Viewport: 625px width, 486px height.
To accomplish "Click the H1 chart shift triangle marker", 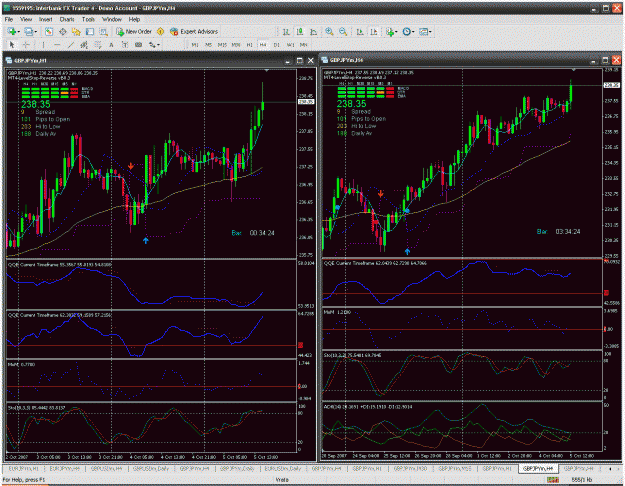I will pos(267,70).
